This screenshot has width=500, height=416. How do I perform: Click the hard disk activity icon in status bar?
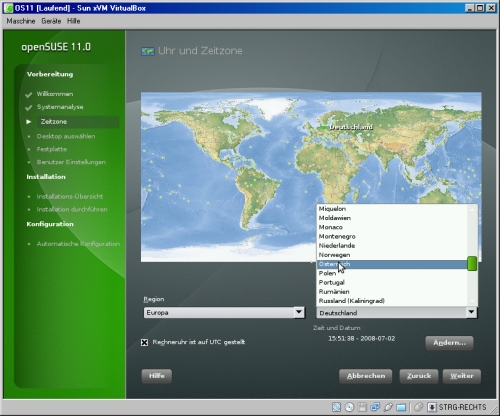[x=337, y=407]
